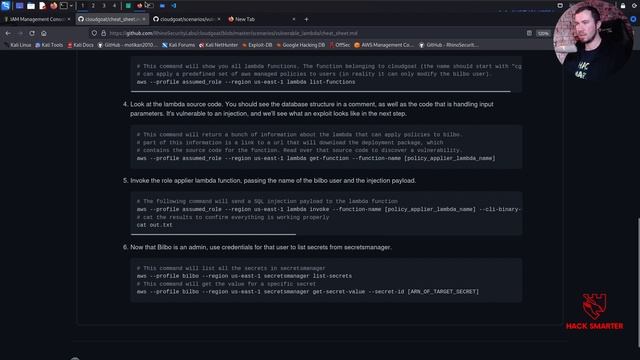Open the tracking protection shield icon
This screenshot has height=360, width=640.
point(94,33)
